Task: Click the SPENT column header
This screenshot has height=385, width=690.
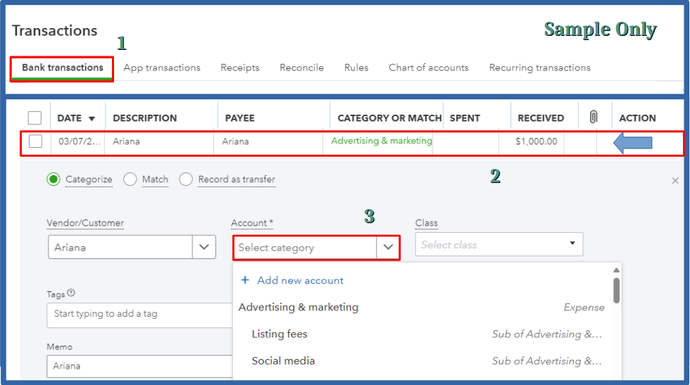Action: pyautogui.click(x=465, y=118)
